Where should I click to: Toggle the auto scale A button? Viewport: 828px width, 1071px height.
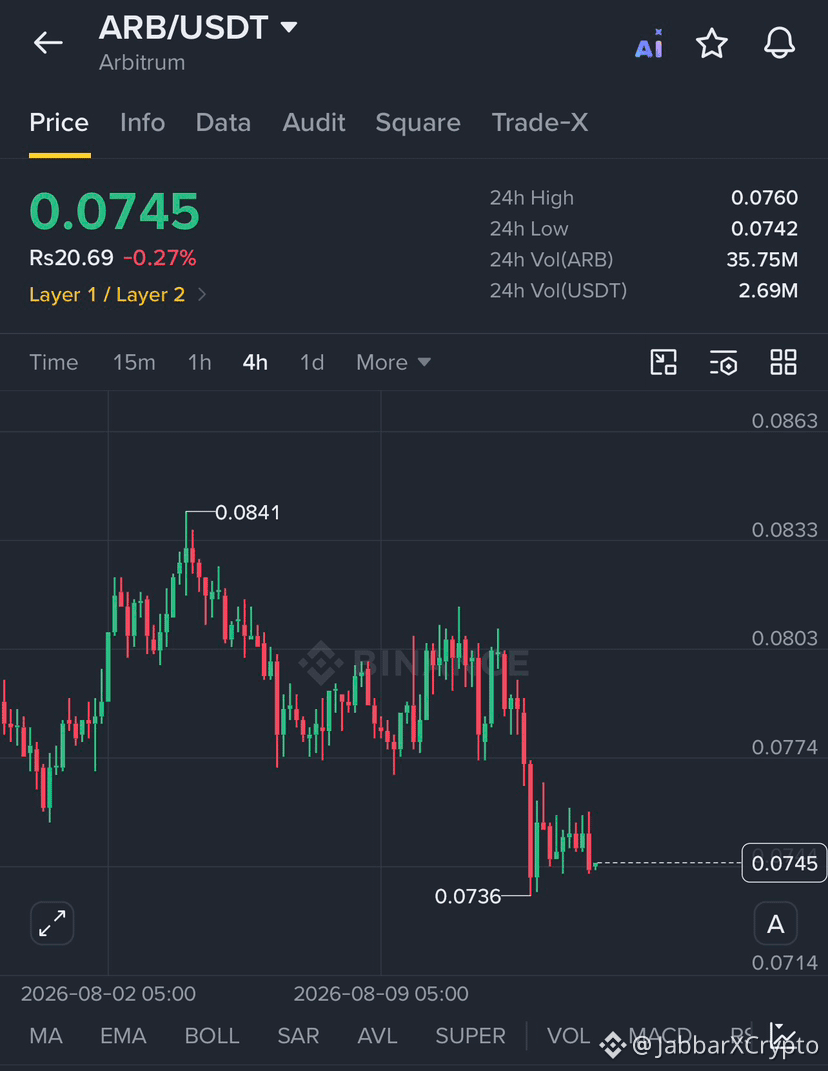click(x=775, y=923)
